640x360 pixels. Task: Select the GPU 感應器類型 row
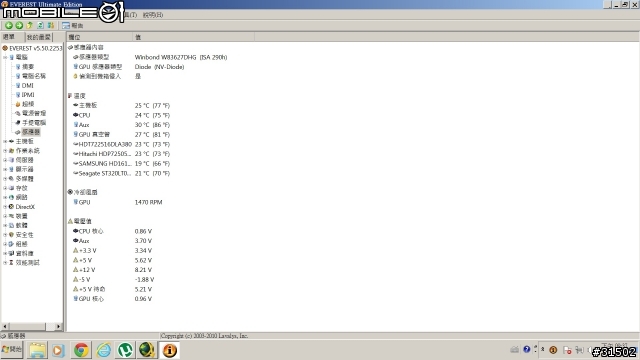click(128, 67)
